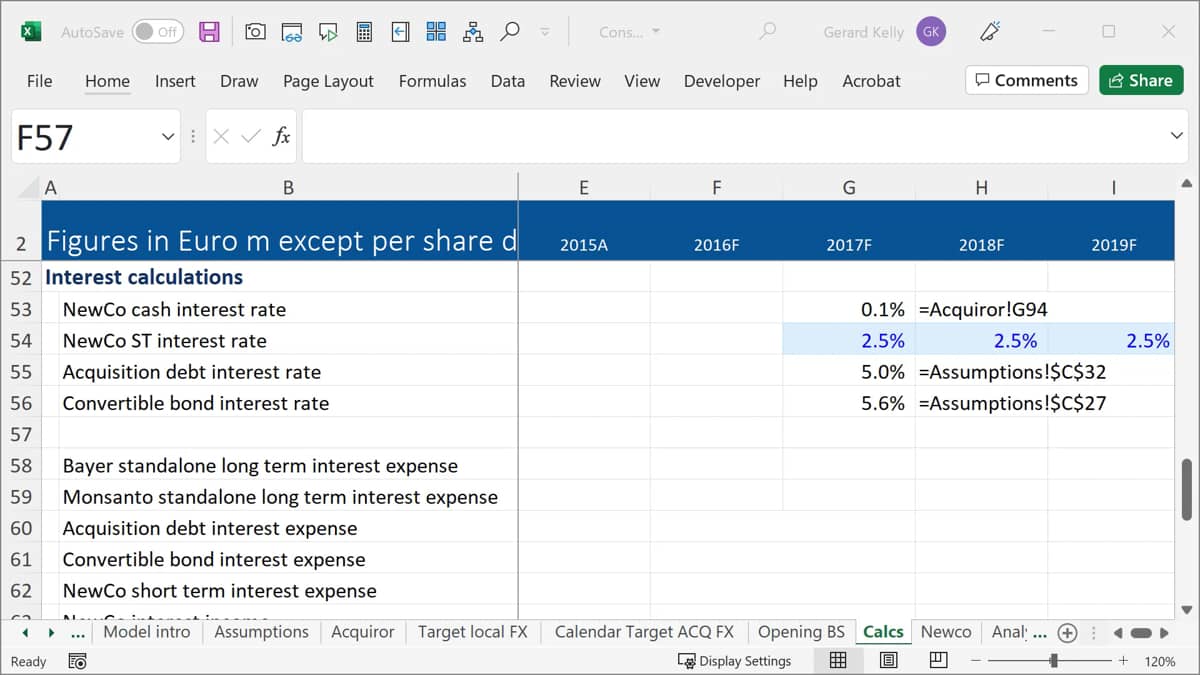Select the Convertible bond interest rate label
This screenshot has width=1200, height=675.
tap(196, 403)
